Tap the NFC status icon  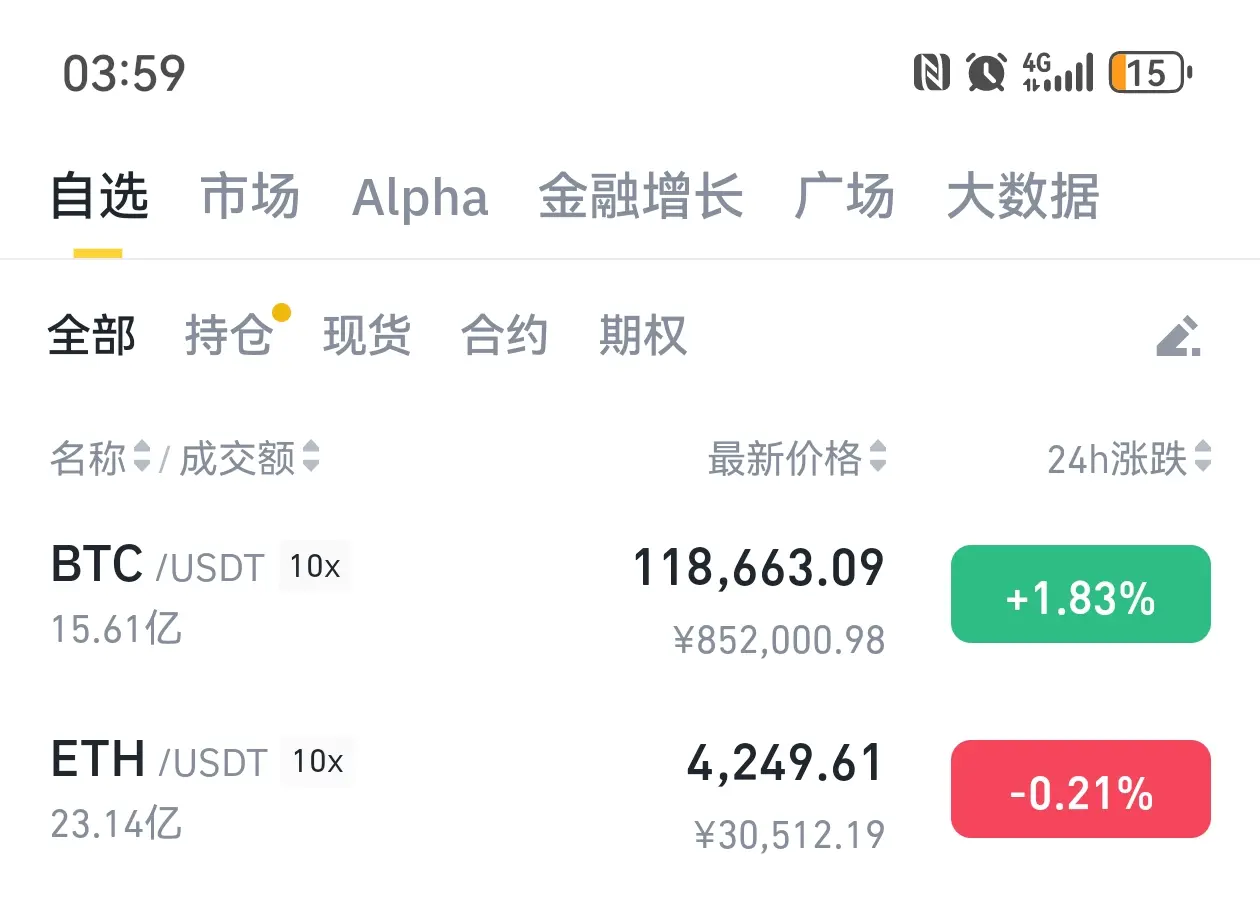tap(932, 73)
